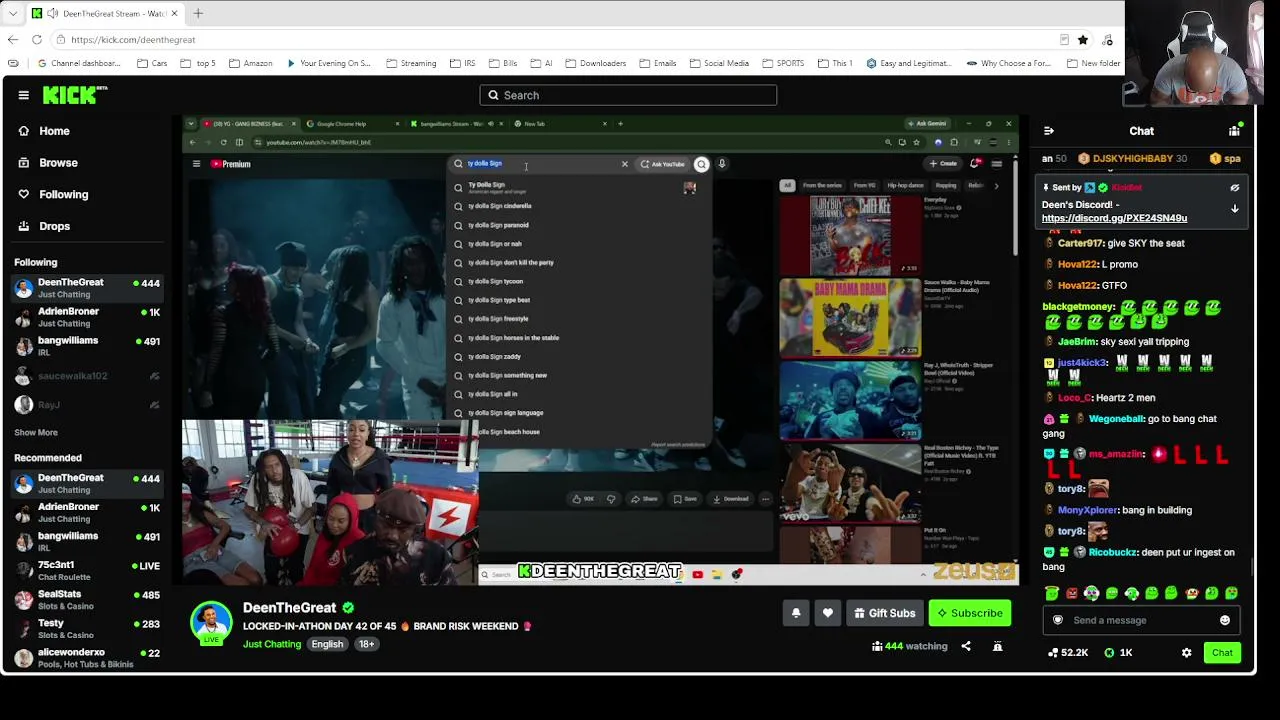The image size is (1280, 720).
Task: Click the green Subscribe button
Action: (x=969, y=613)
